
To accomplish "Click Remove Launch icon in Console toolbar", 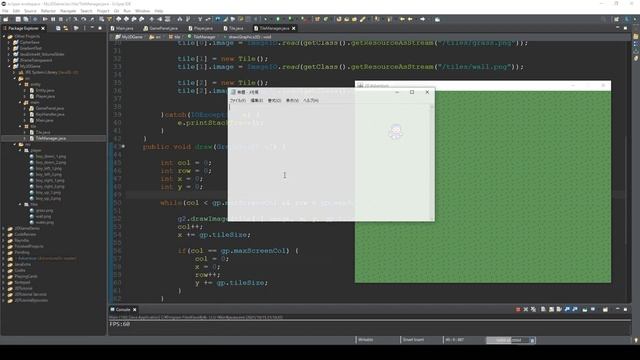I will pos(526,310).
